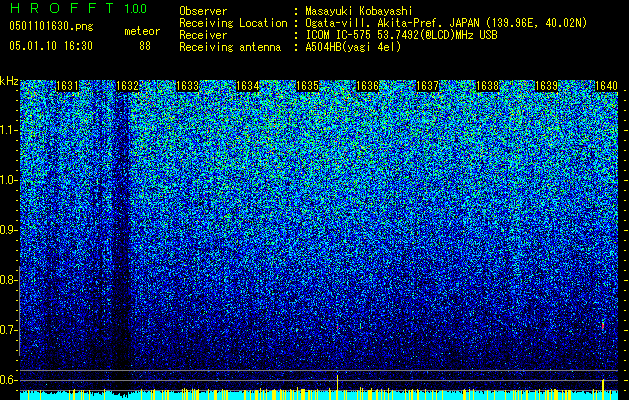Click antenna text A504HB(yagi 4el)
The height and width of the screenshot is (400, 629).
pyautogui.click(x=353, y=47)
